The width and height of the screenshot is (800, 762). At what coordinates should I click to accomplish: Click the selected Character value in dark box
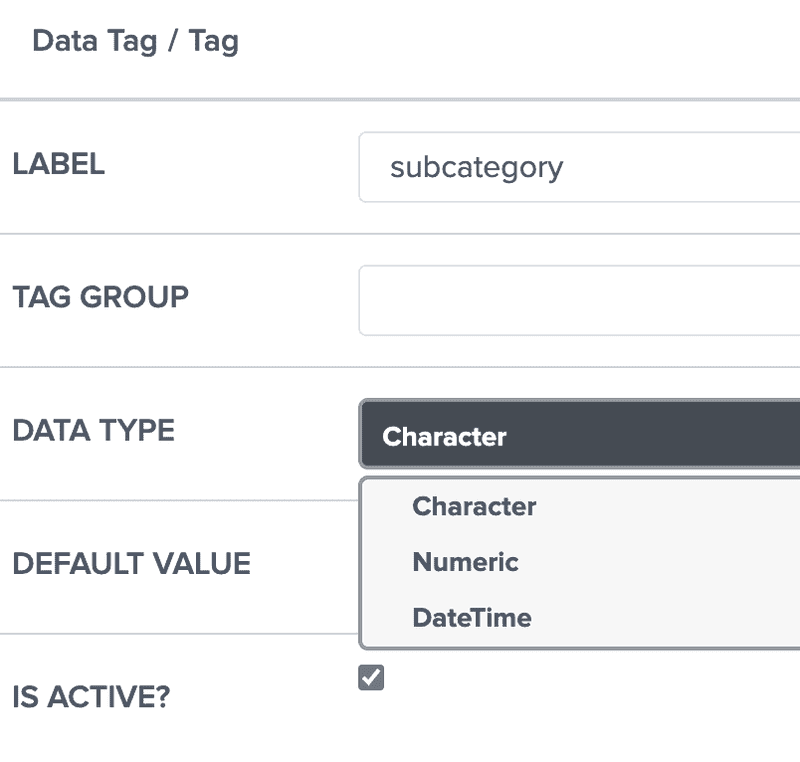(x=444, y=437)
